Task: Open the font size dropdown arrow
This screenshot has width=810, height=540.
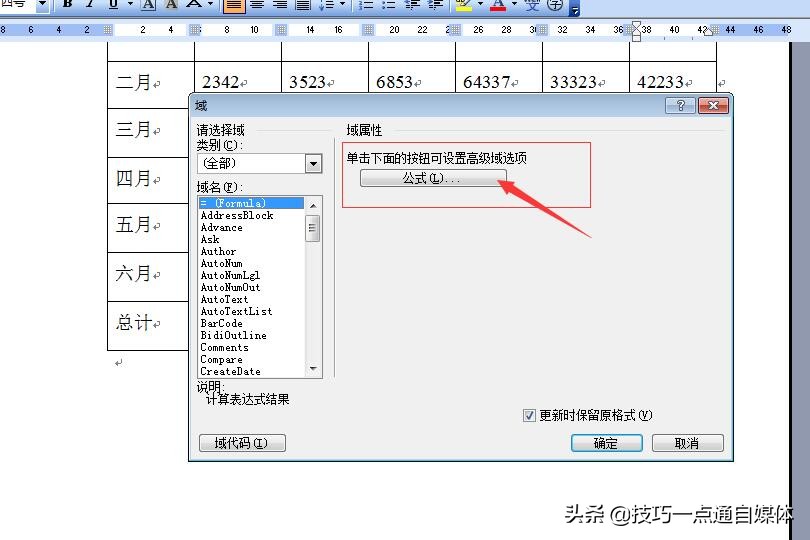Action: 42,4
